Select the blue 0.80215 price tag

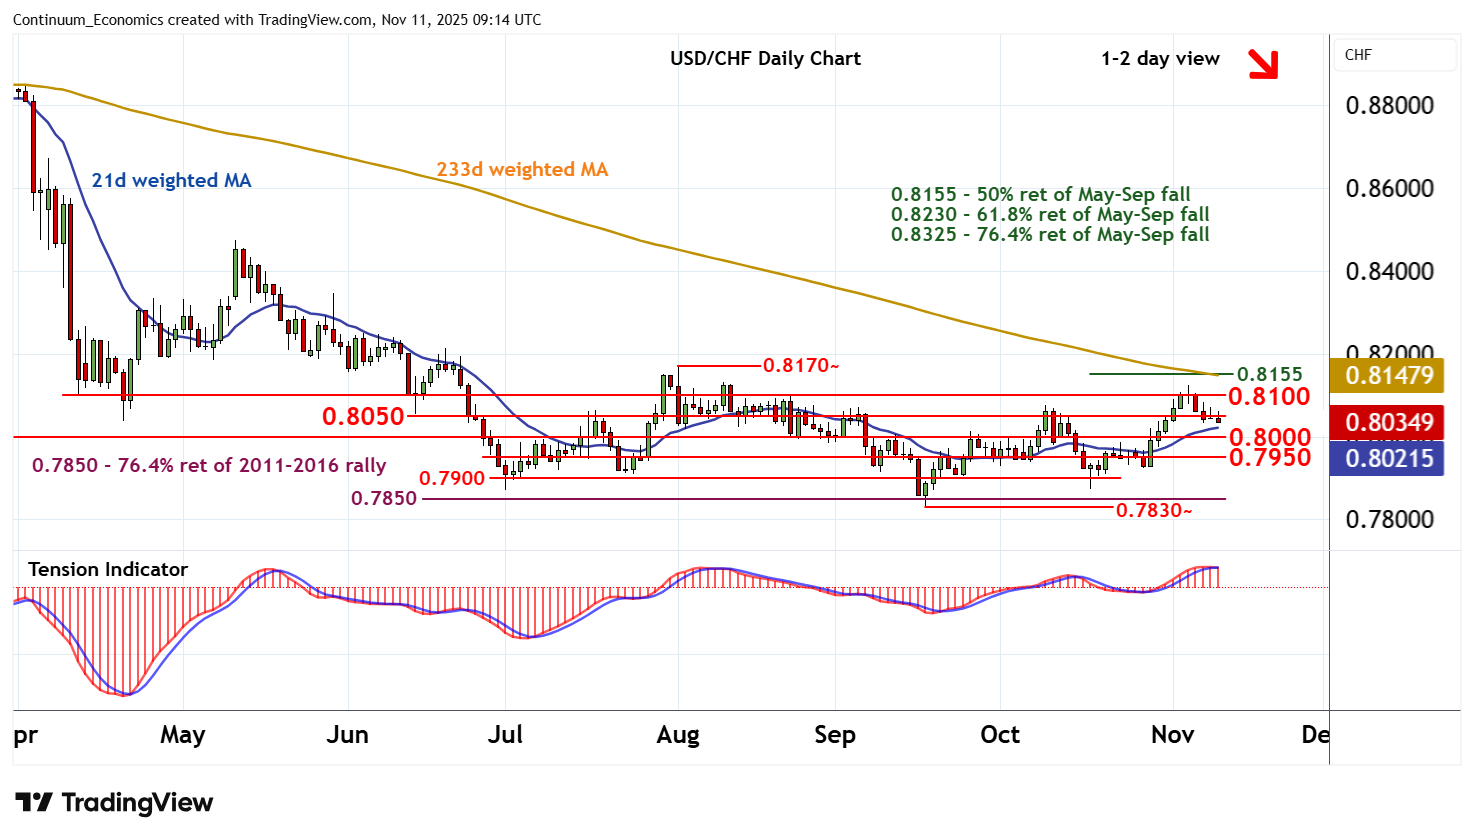click(1388, 459)
